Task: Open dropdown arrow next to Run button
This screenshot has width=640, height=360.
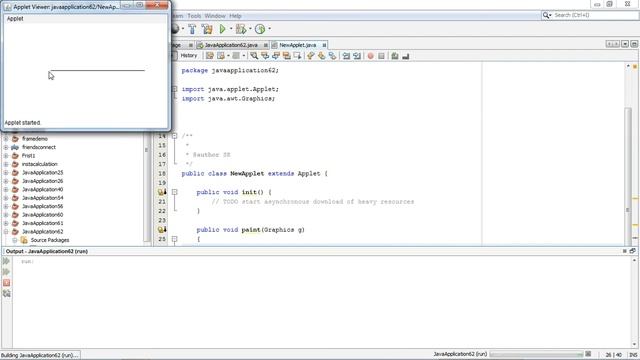Action: click(231, 29)
